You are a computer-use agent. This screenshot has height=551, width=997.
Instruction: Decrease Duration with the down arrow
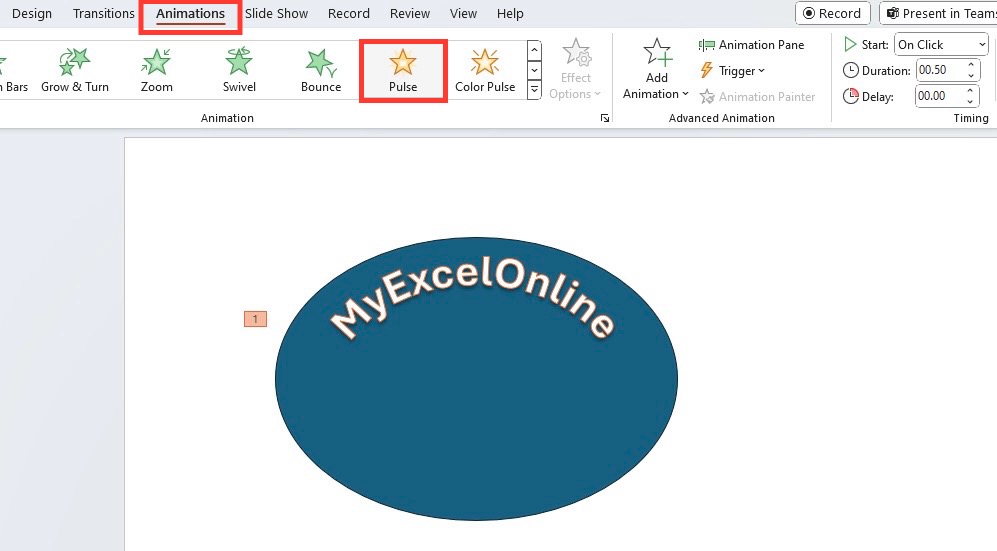(971, 76)
